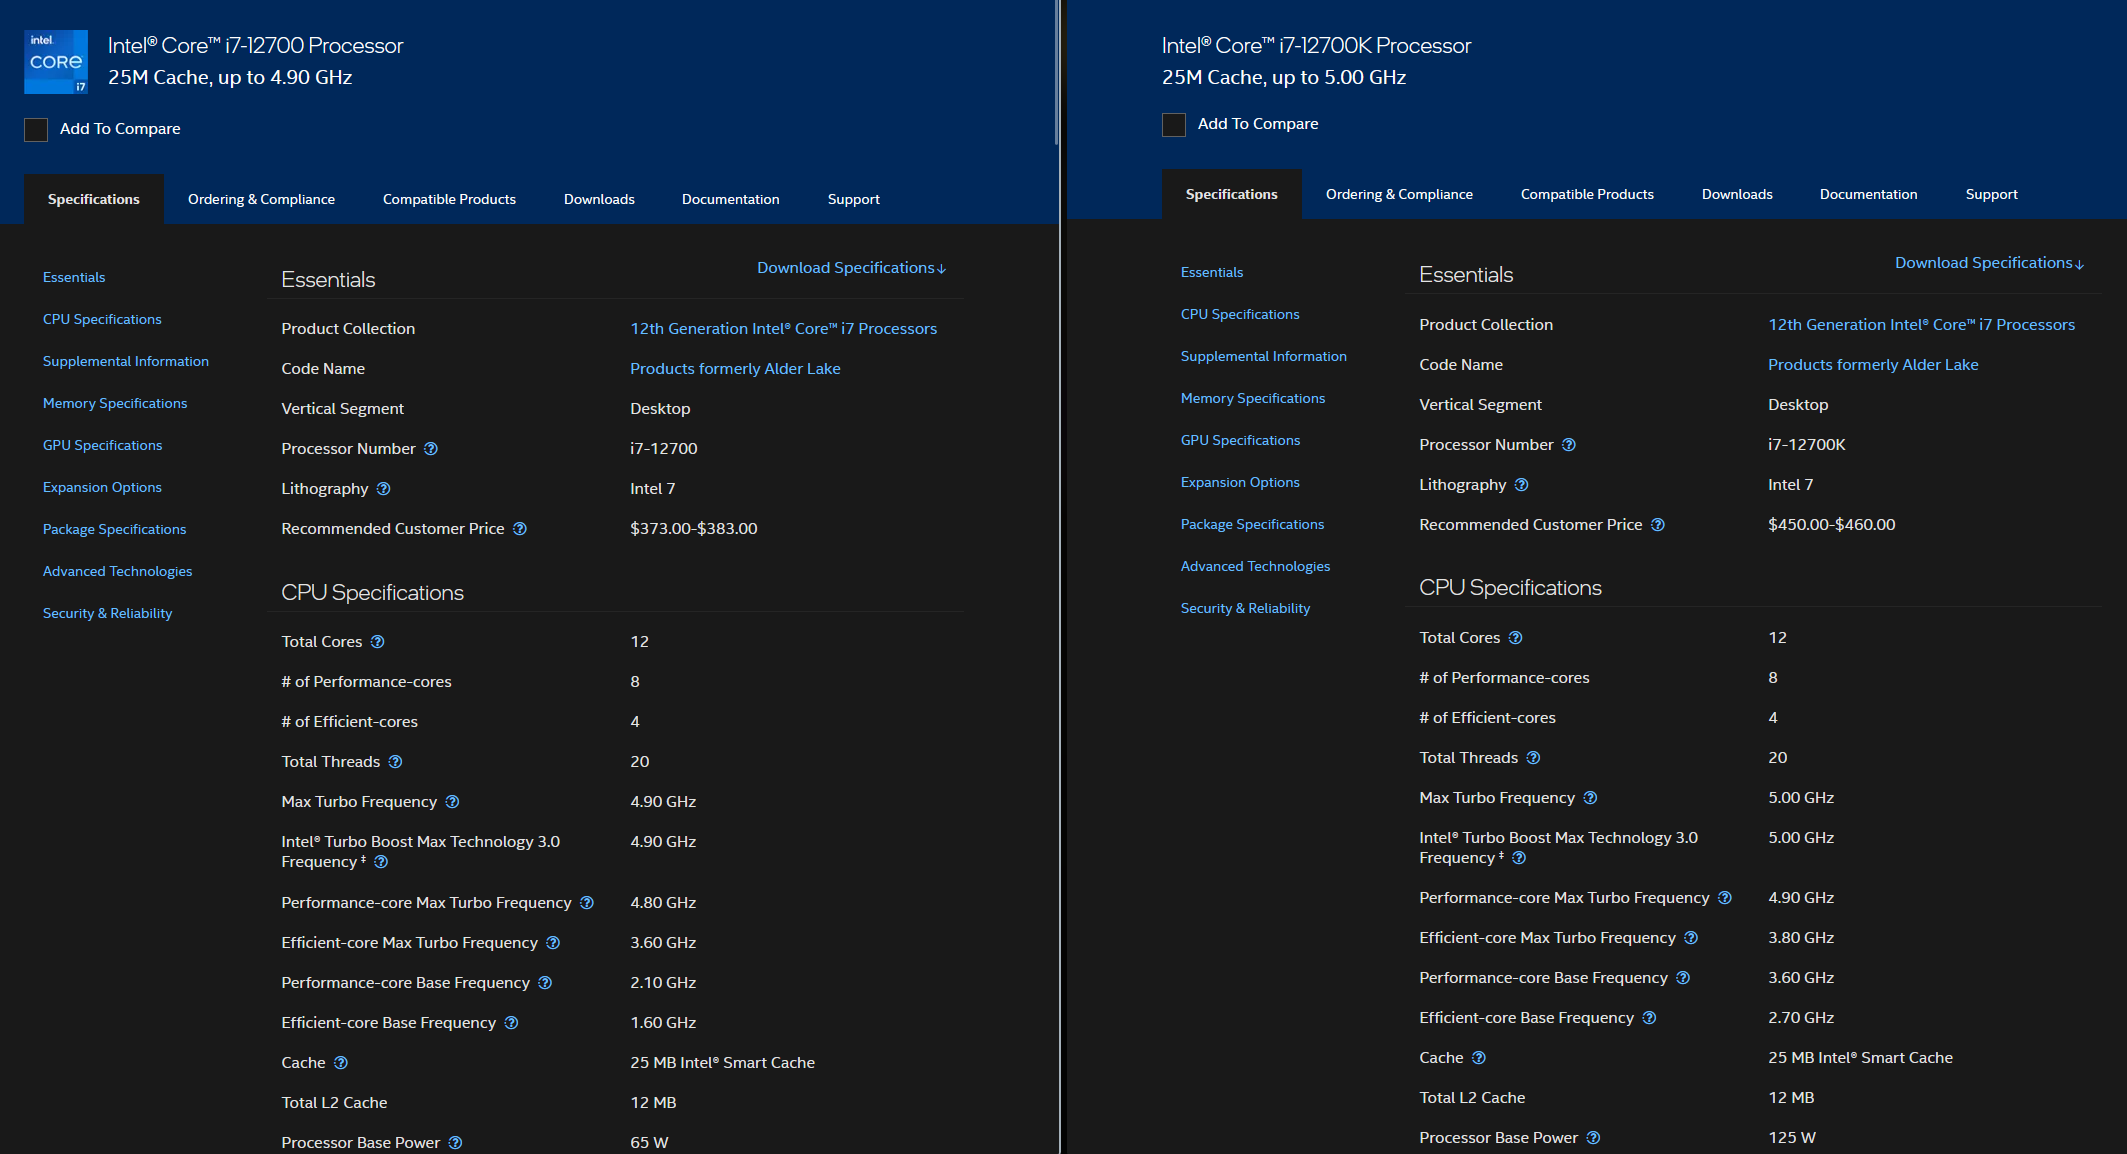Viewport: 2127px width, 1154px height.
Task: Open Products formerly Alder Lake link in right pane
Action: tap(1873, 365)
